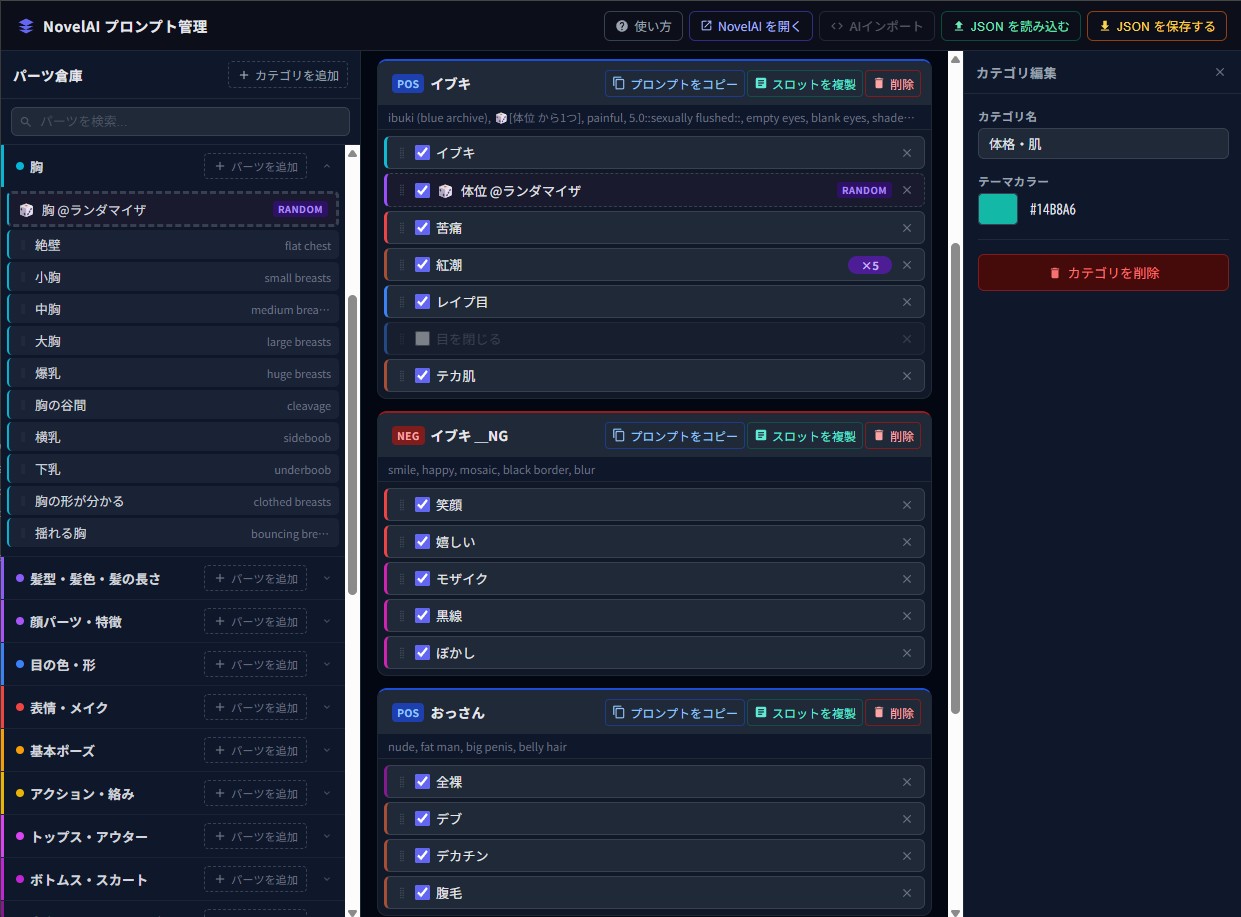The height and width of the screenshot is (917, 1241).
Task: Click the ×5 weight badge on 紅潮
Action: coord(869,265)
